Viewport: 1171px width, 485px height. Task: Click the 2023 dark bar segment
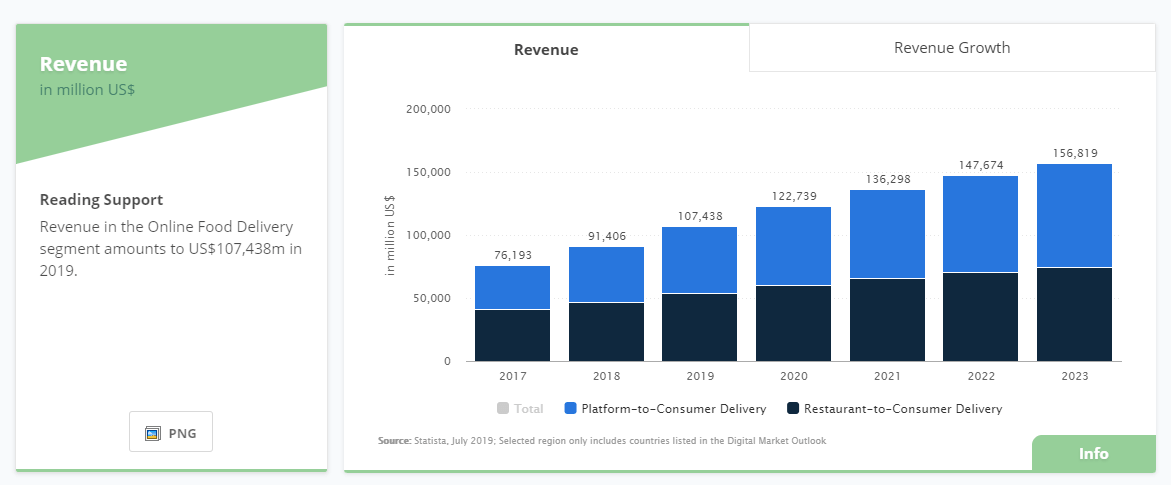point(1075,315)
